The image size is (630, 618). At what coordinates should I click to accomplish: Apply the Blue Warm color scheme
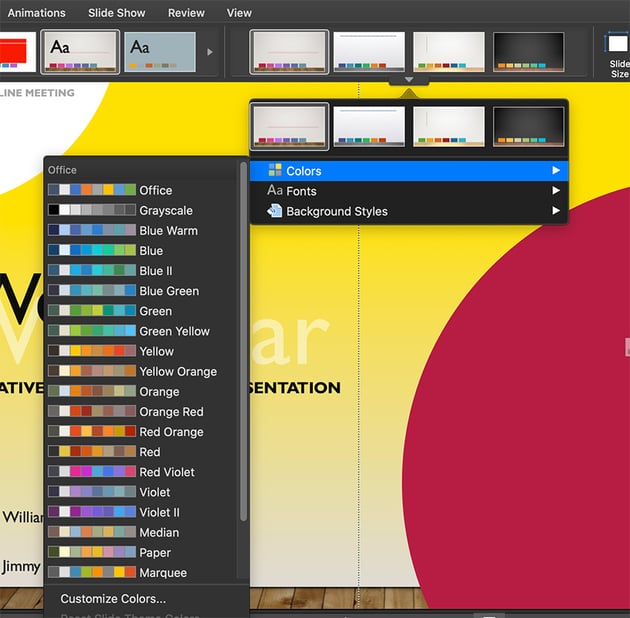(168, 231)
